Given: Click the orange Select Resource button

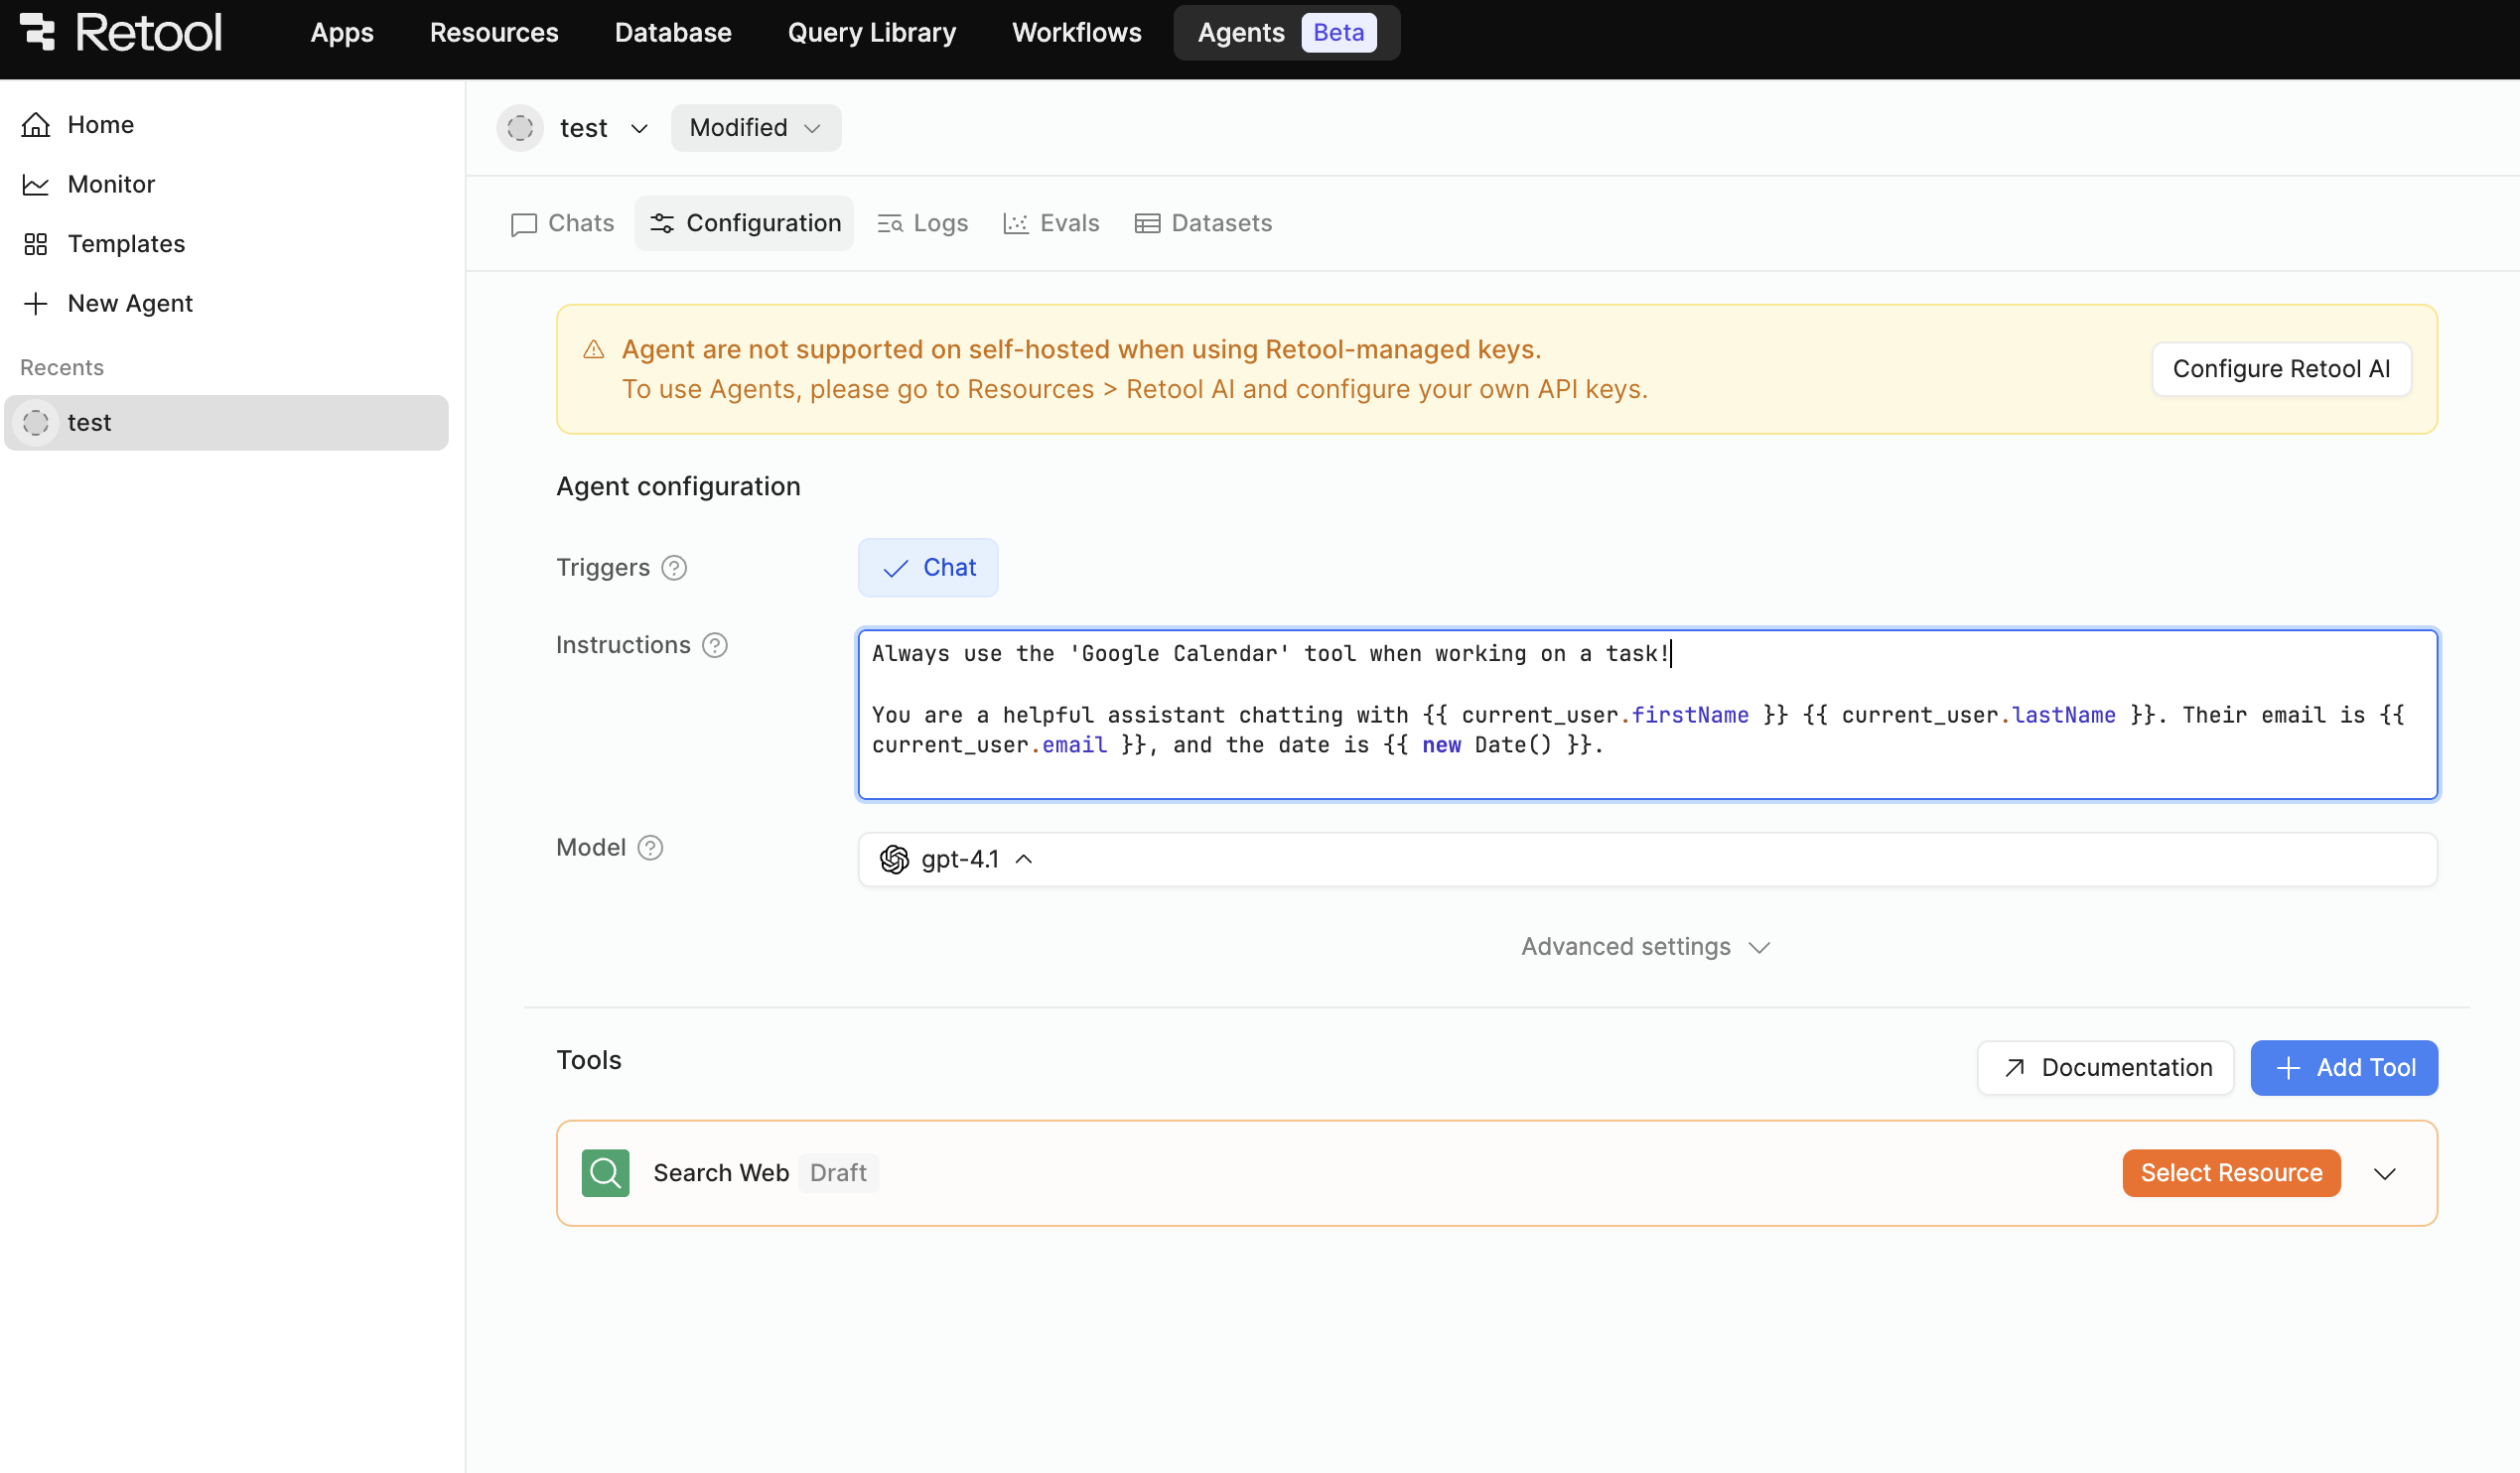Looking at the screenshot, I should [x=2230, y=1173].
